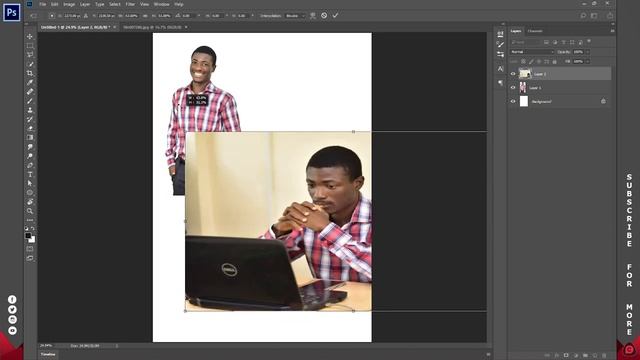Screen dimensions: 640x360
Task: Open the Image menu
Action: pyautogui.click(x=69, y=4)
